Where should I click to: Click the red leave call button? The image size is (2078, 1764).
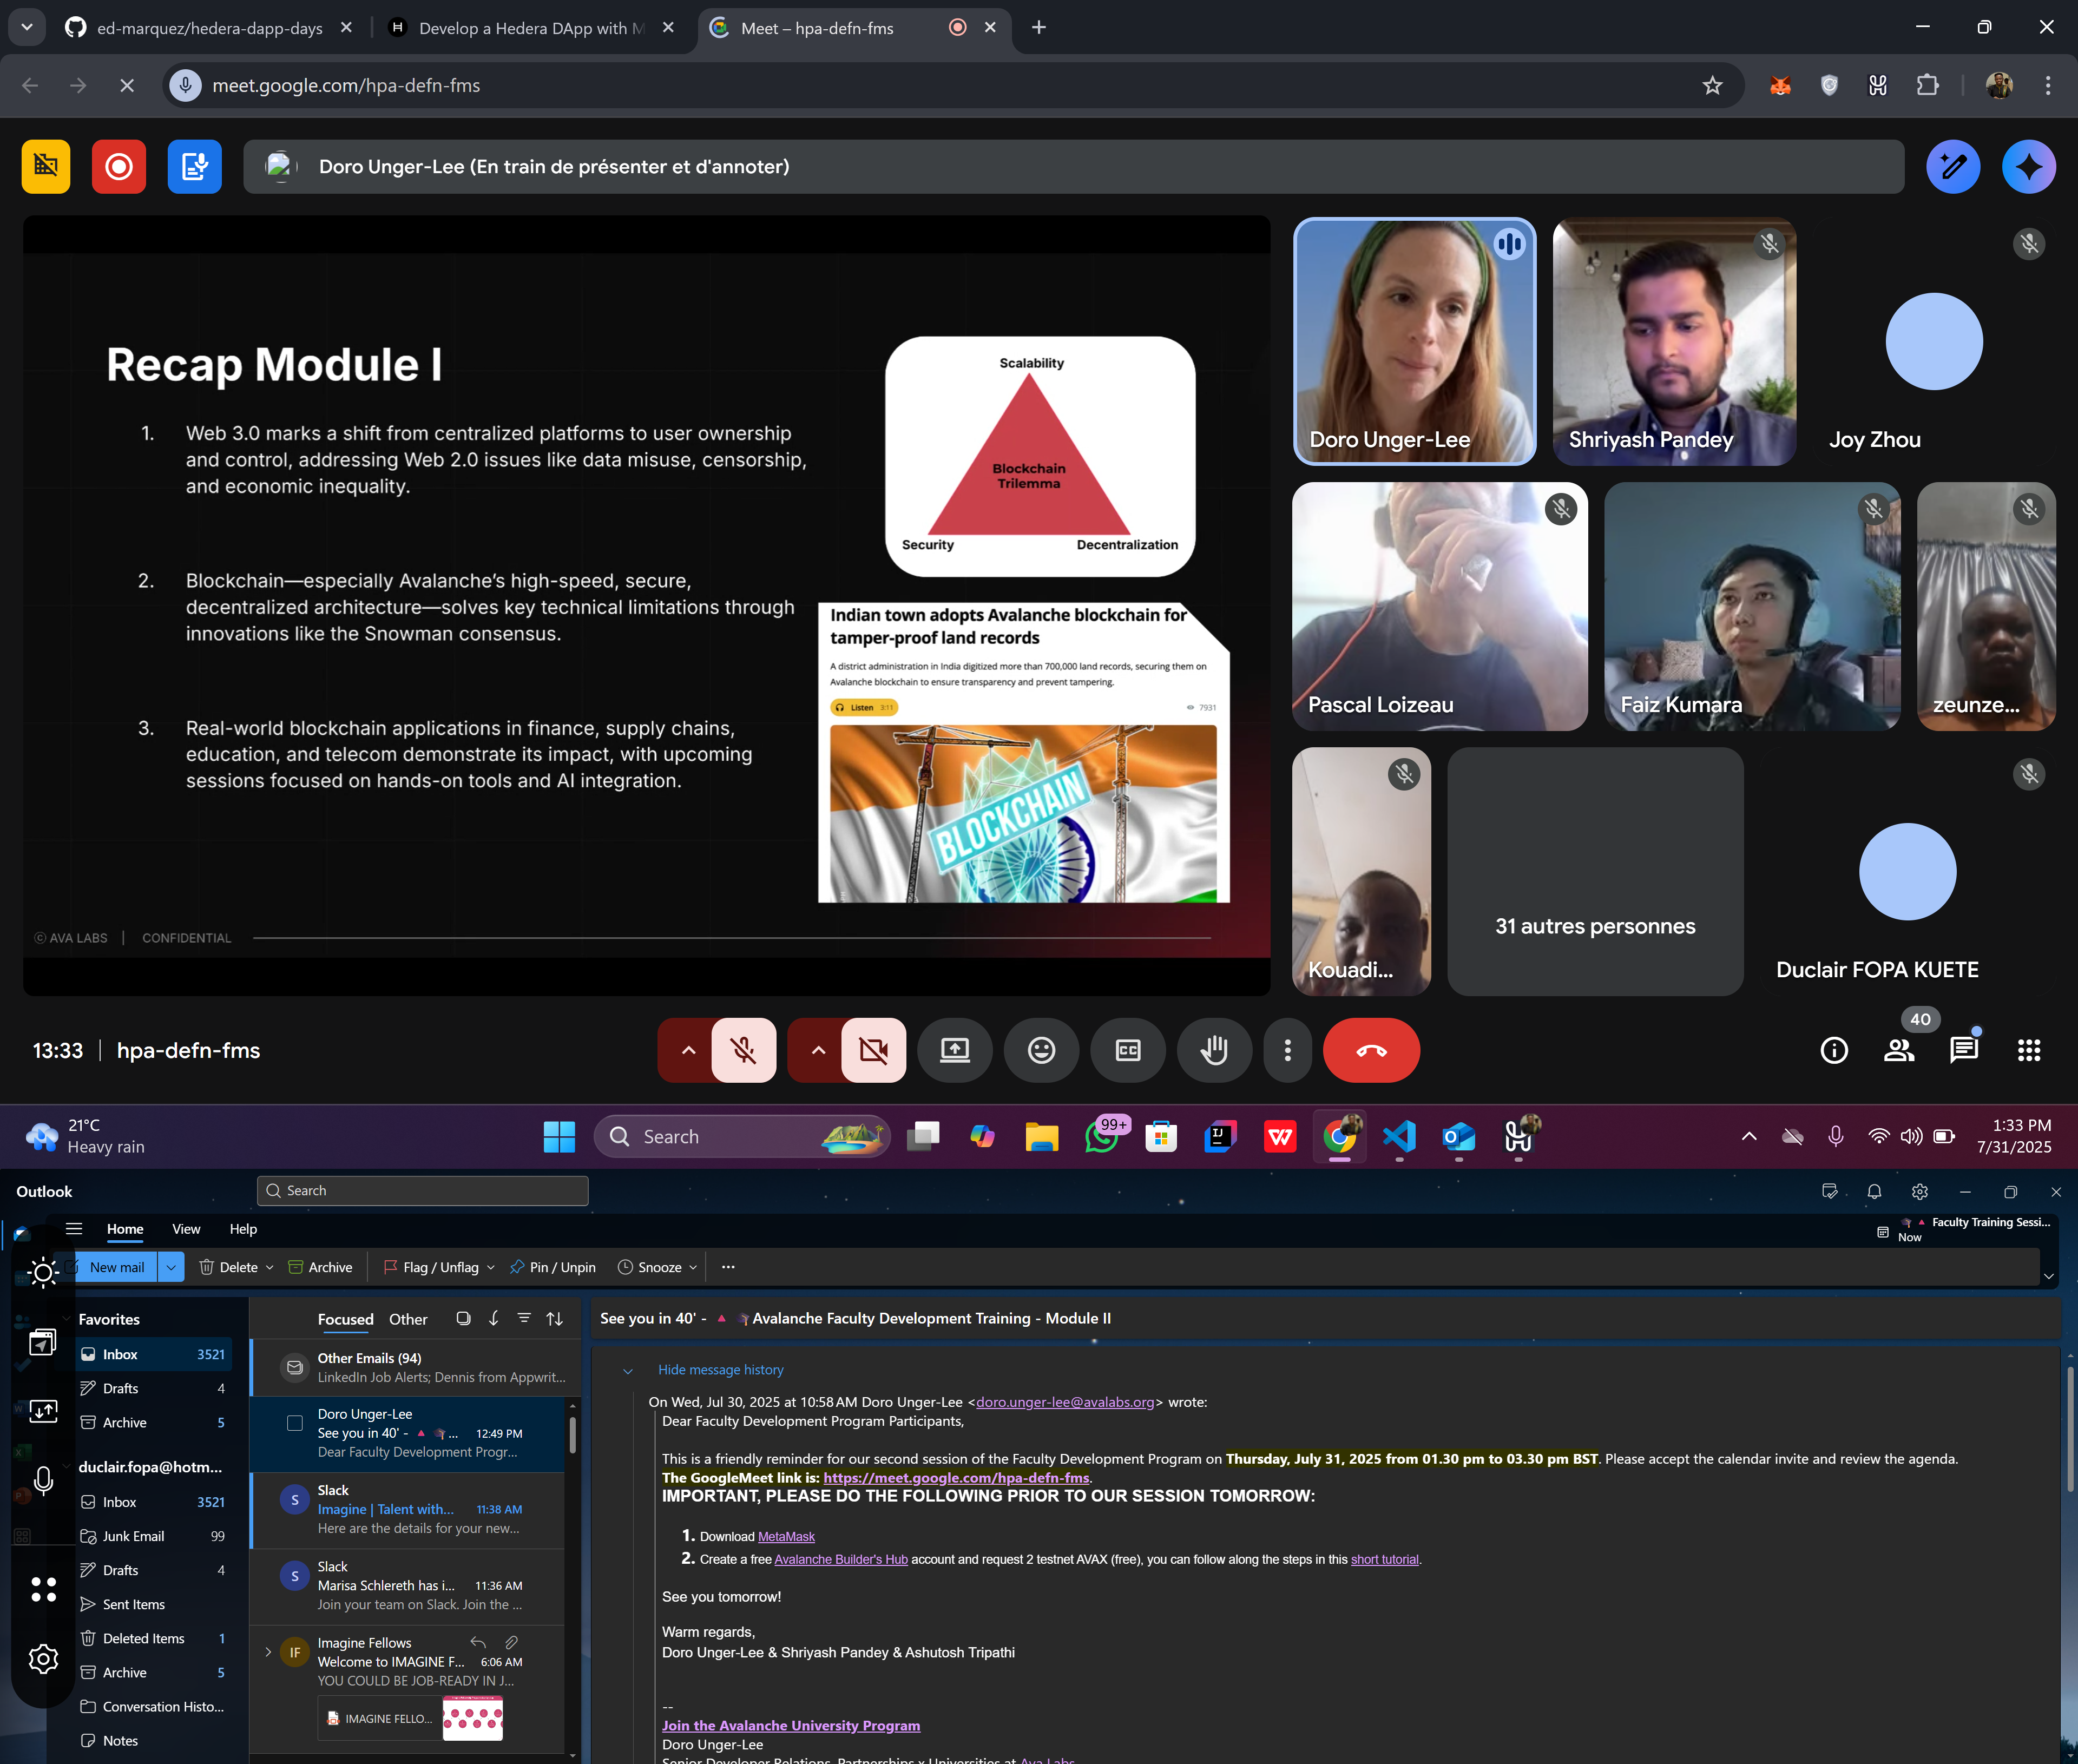click(1370, 1050)
